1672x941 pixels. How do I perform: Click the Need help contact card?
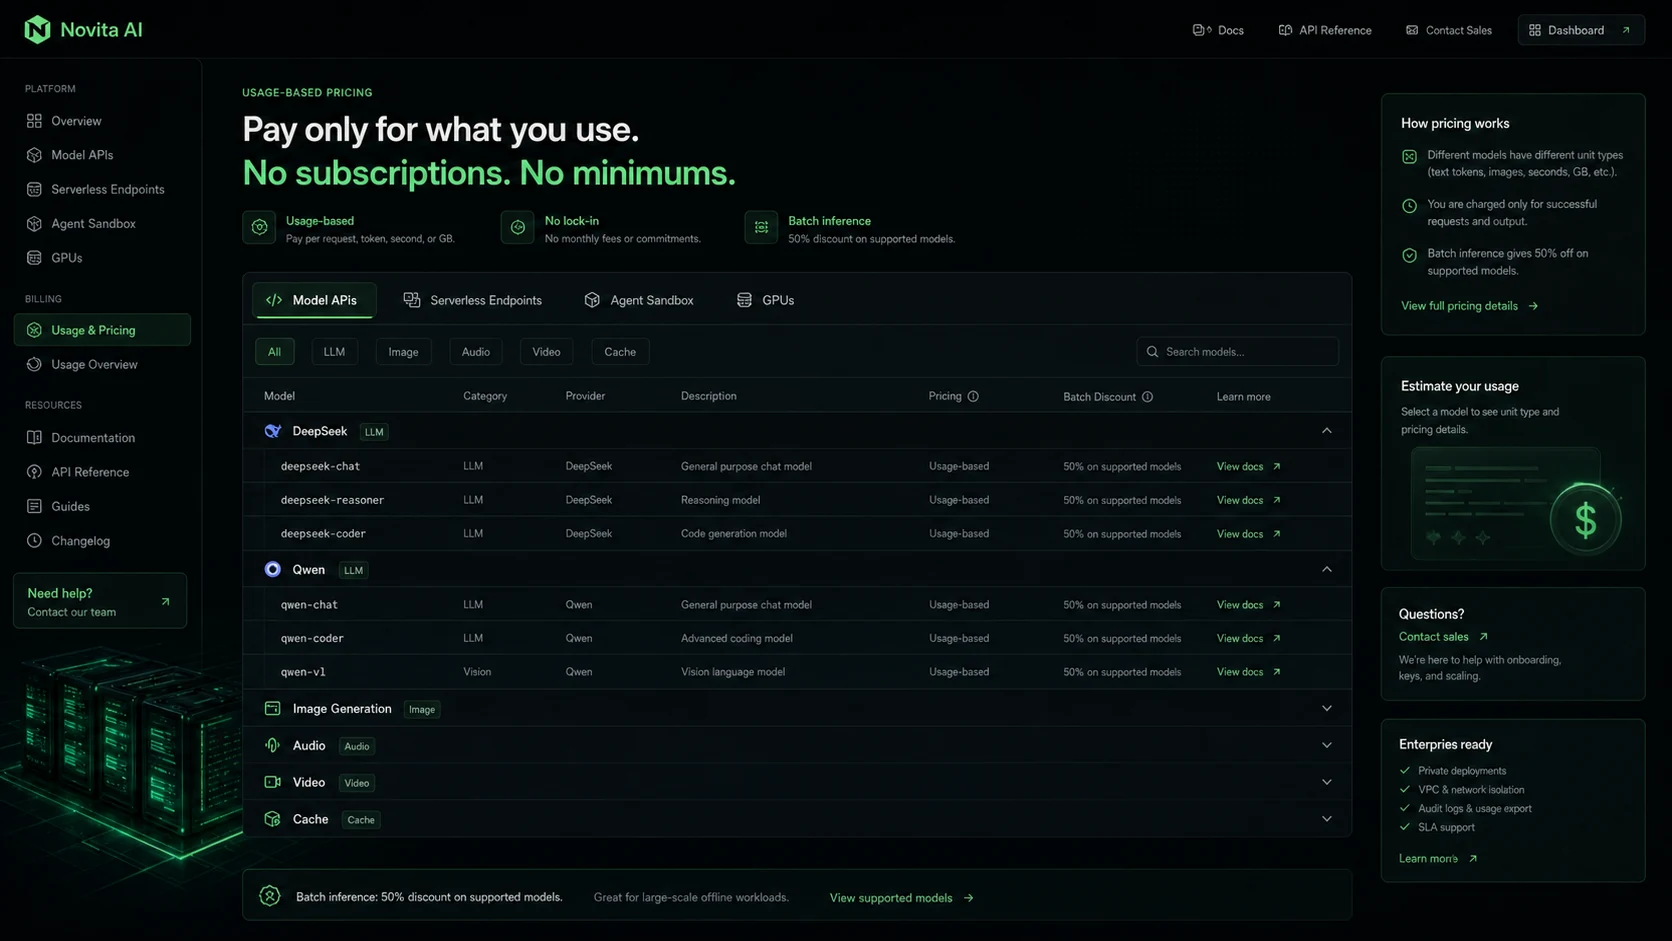click(x=100, y=601)
